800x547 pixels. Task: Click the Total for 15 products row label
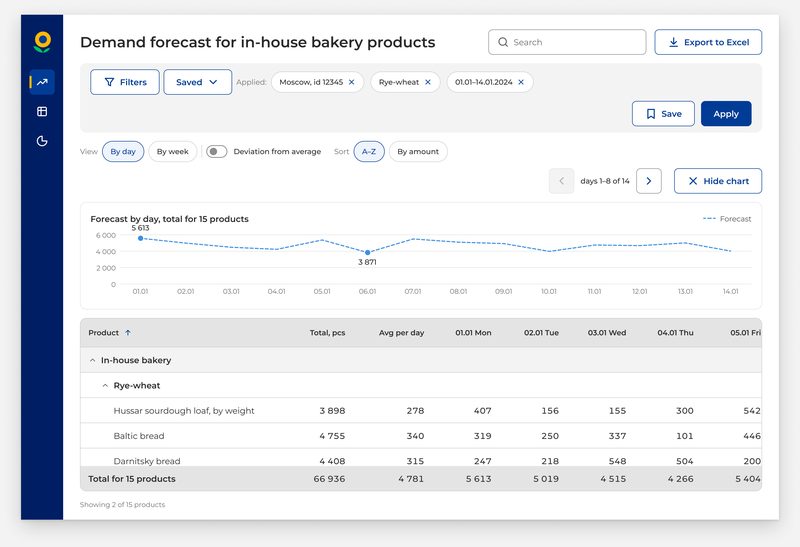(132, 479)
